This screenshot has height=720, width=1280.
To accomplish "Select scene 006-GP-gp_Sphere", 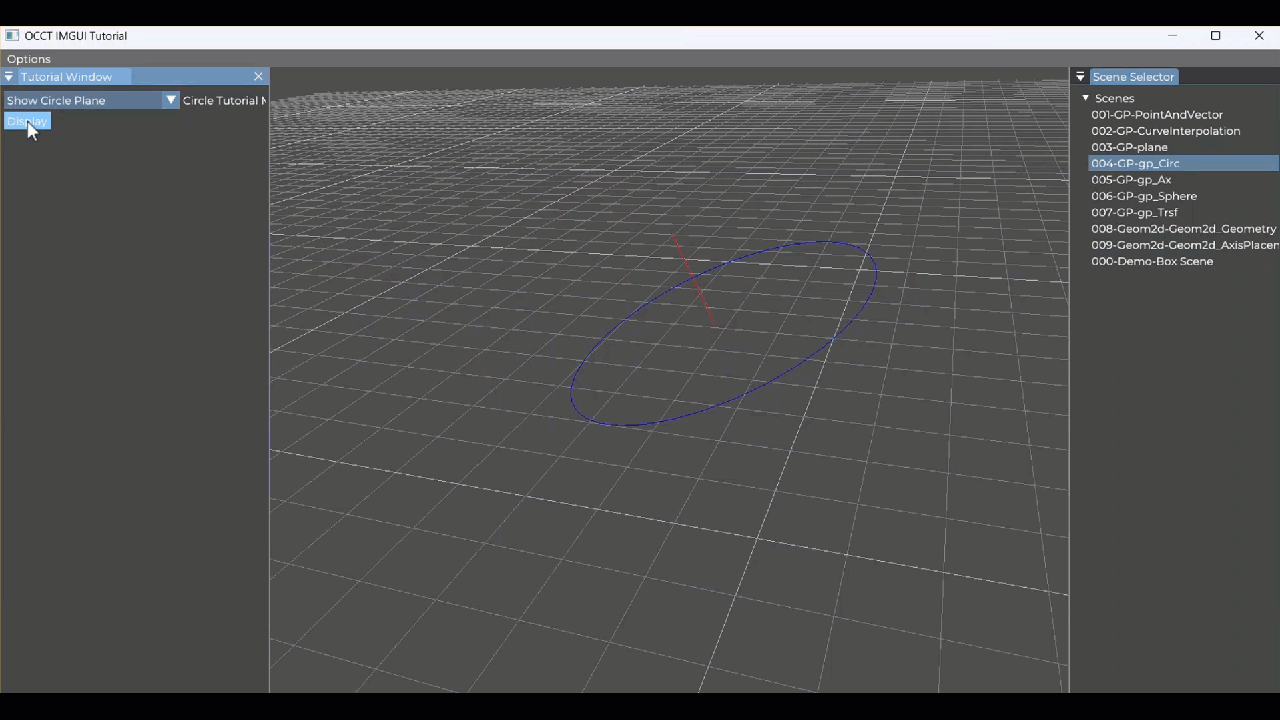I will 1183,196.
